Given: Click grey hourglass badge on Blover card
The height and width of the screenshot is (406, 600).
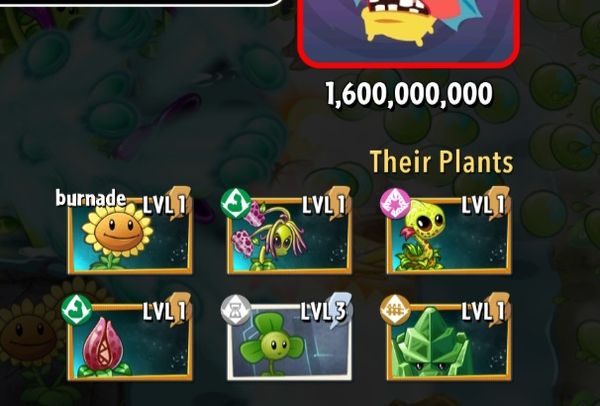Looking at the screenshot, I should [x=236, y=310].
